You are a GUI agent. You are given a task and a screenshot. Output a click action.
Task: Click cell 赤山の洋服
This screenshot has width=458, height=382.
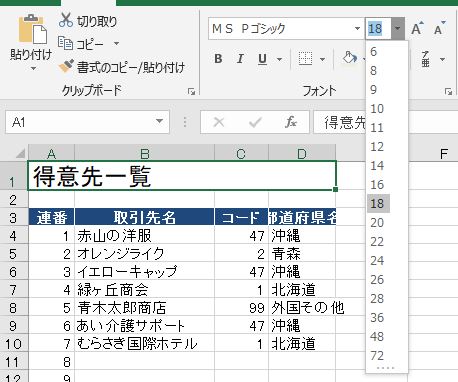coord(144,236)
